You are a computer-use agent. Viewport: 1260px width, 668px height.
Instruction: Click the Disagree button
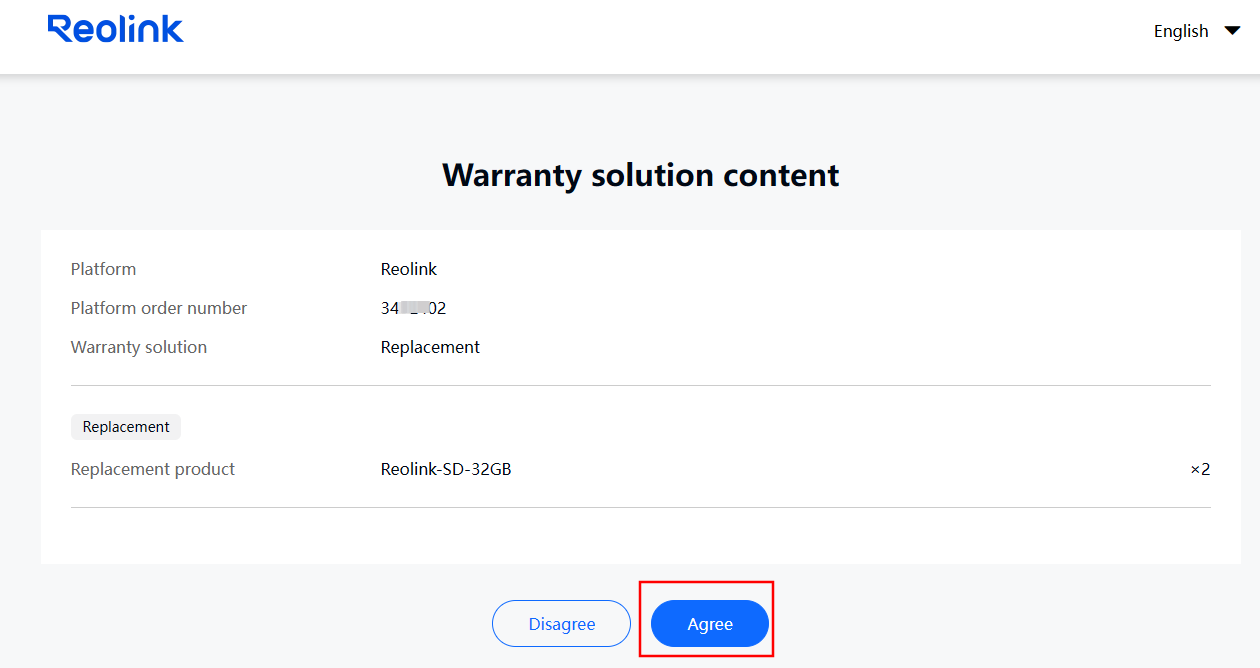pos(562,624)
